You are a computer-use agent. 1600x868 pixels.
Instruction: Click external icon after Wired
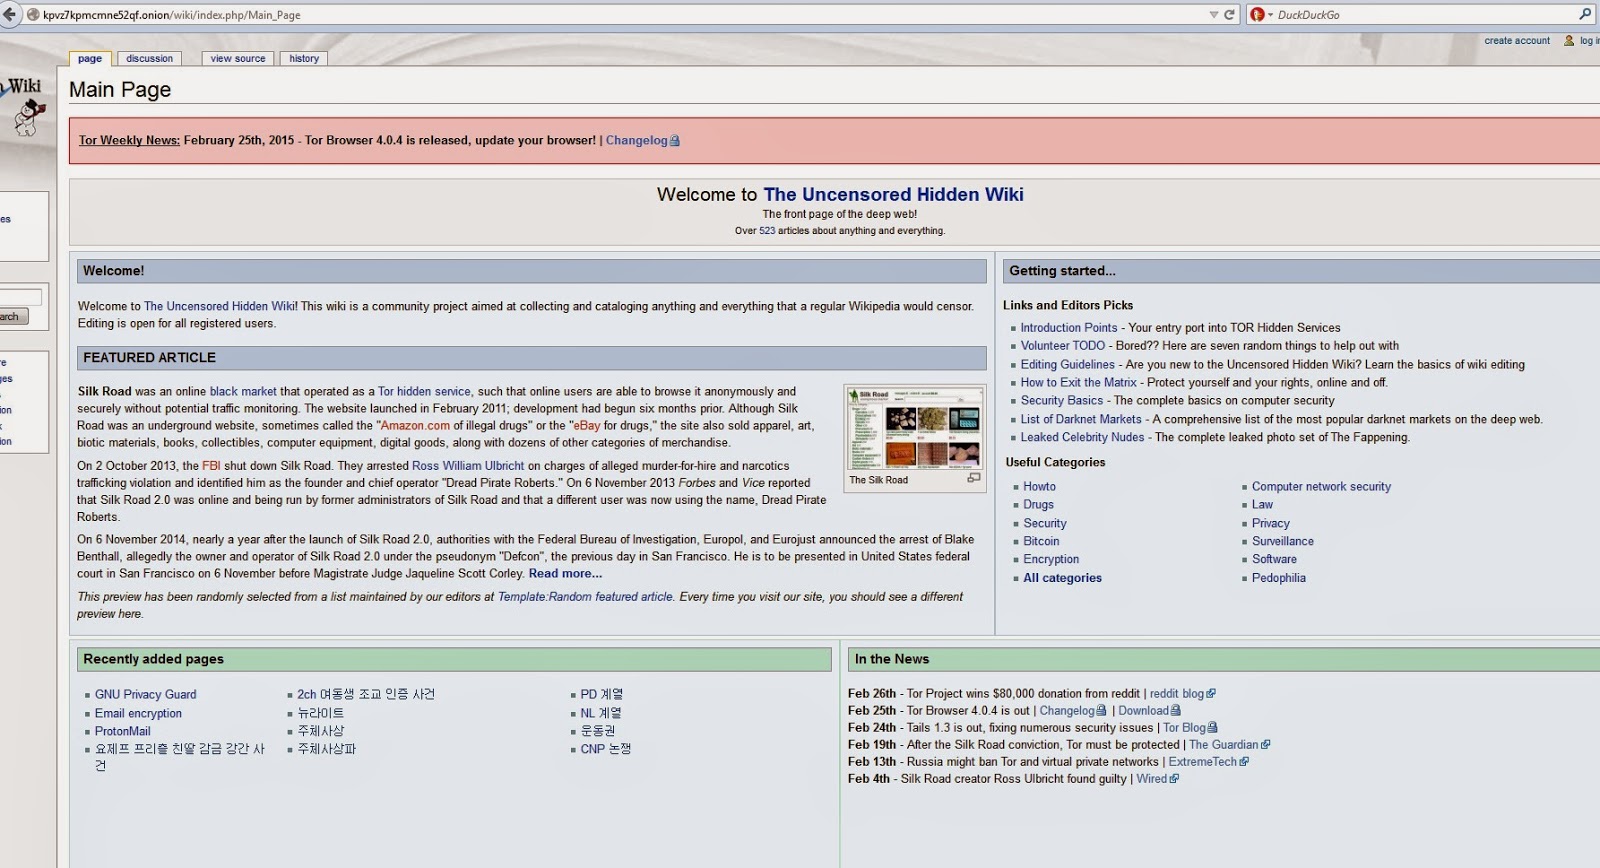click(1174, 779)
